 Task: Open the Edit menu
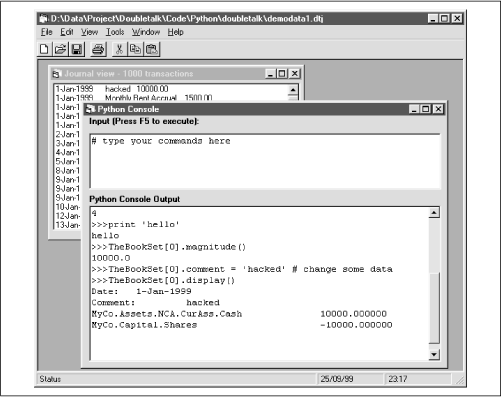(x=67, y=32)
